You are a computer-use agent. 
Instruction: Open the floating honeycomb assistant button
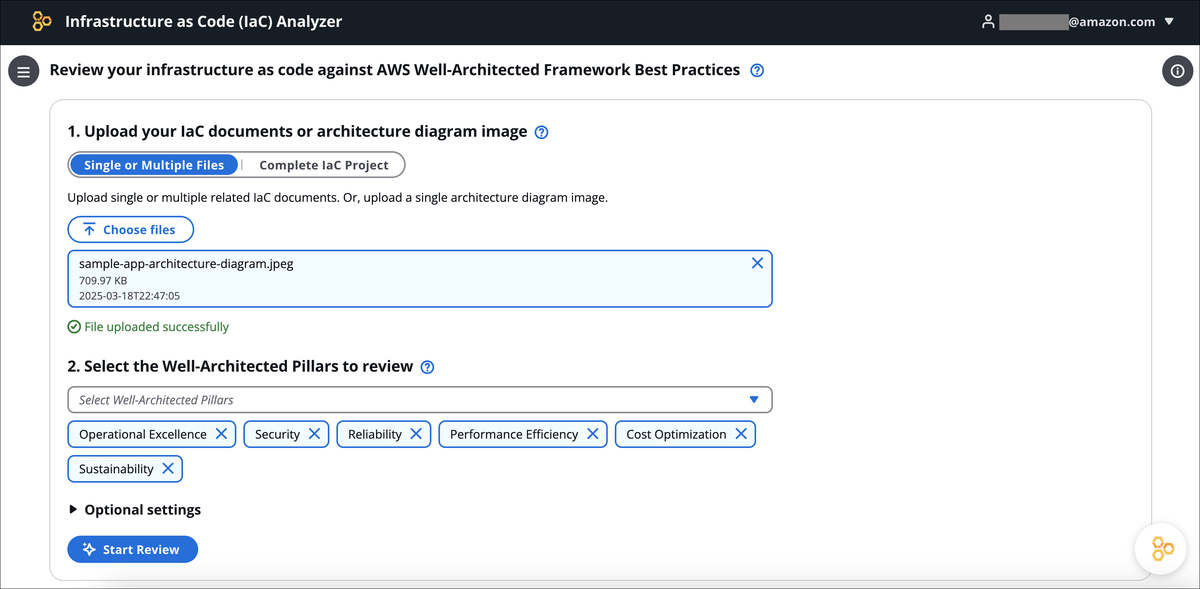(1162, 548)
